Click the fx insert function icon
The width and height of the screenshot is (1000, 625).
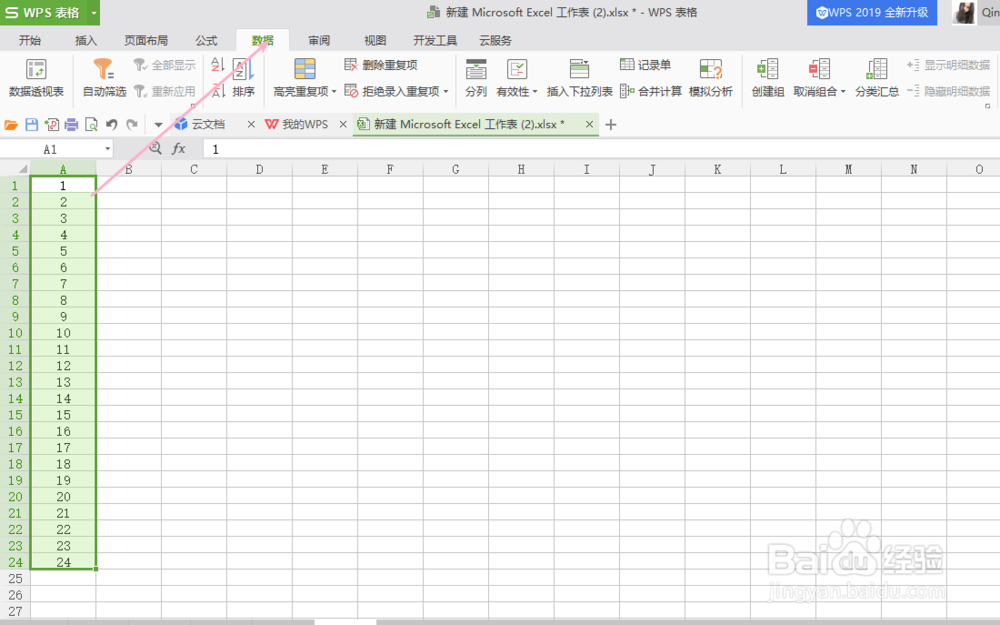click(179, 149)
